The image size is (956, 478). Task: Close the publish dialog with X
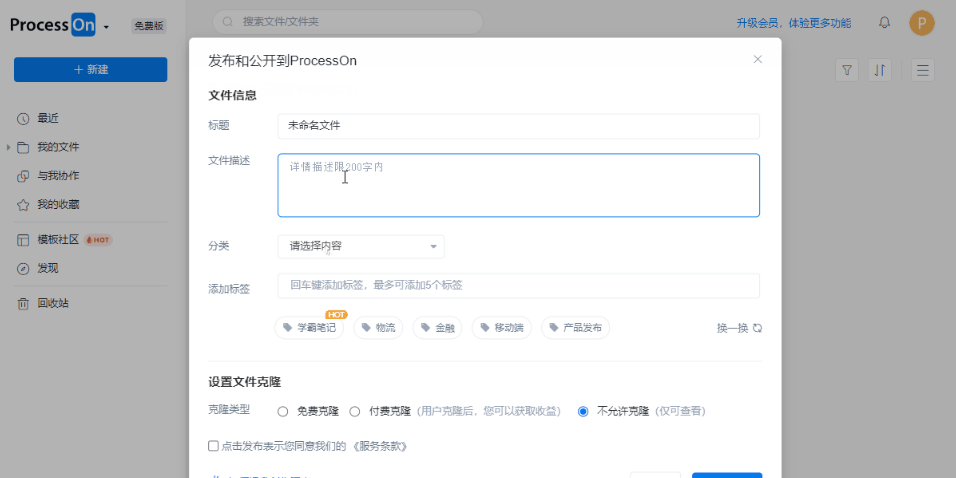(757, 59)
